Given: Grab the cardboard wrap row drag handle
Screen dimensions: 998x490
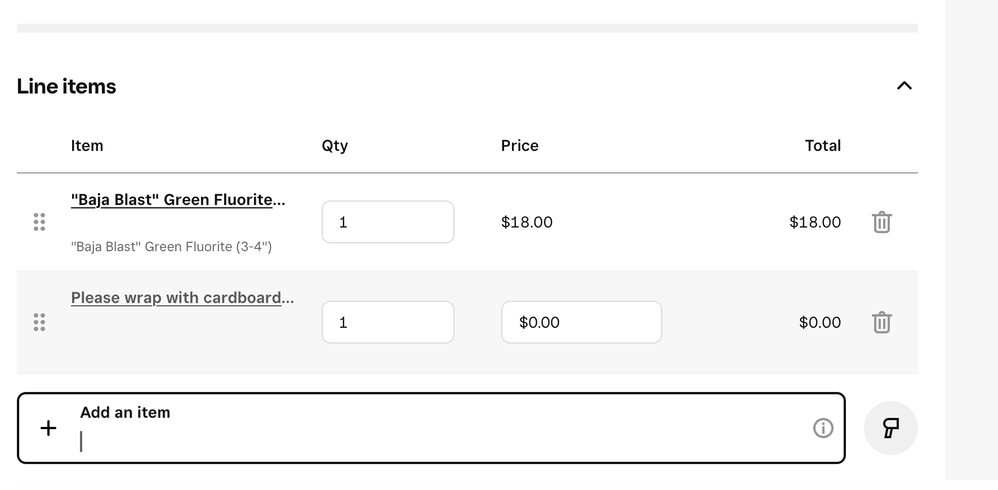Looking at the screenshot, I should tap(39, 322).
